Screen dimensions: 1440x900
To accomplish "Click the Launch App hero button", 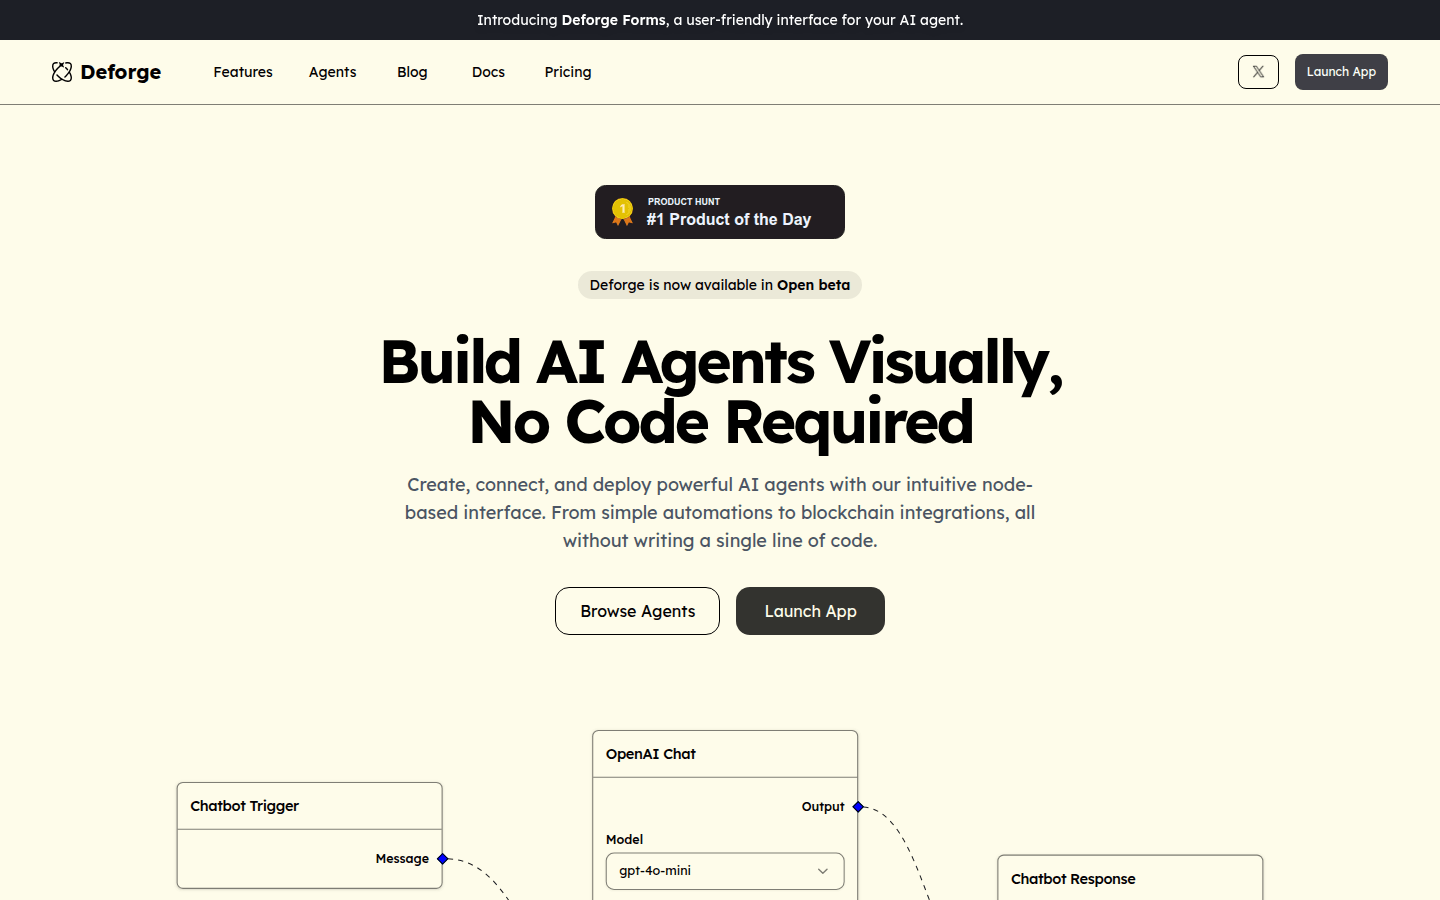I will click(810, 611).
